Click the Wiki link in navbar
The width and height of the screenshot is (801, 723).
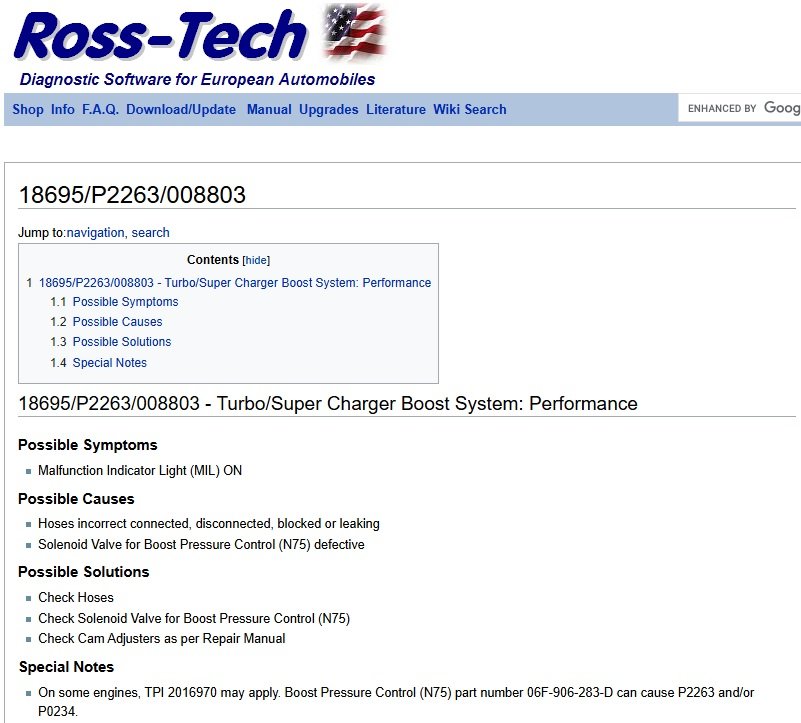click(x=446, y=110)
